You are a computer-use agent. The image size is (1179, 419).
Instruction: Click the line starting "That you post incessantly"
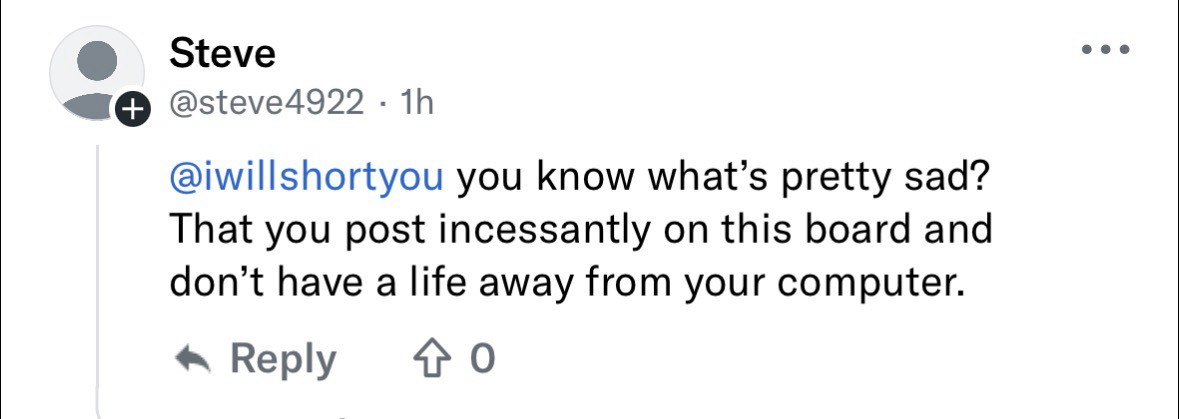pyautogui.click(x=580, y=231)
